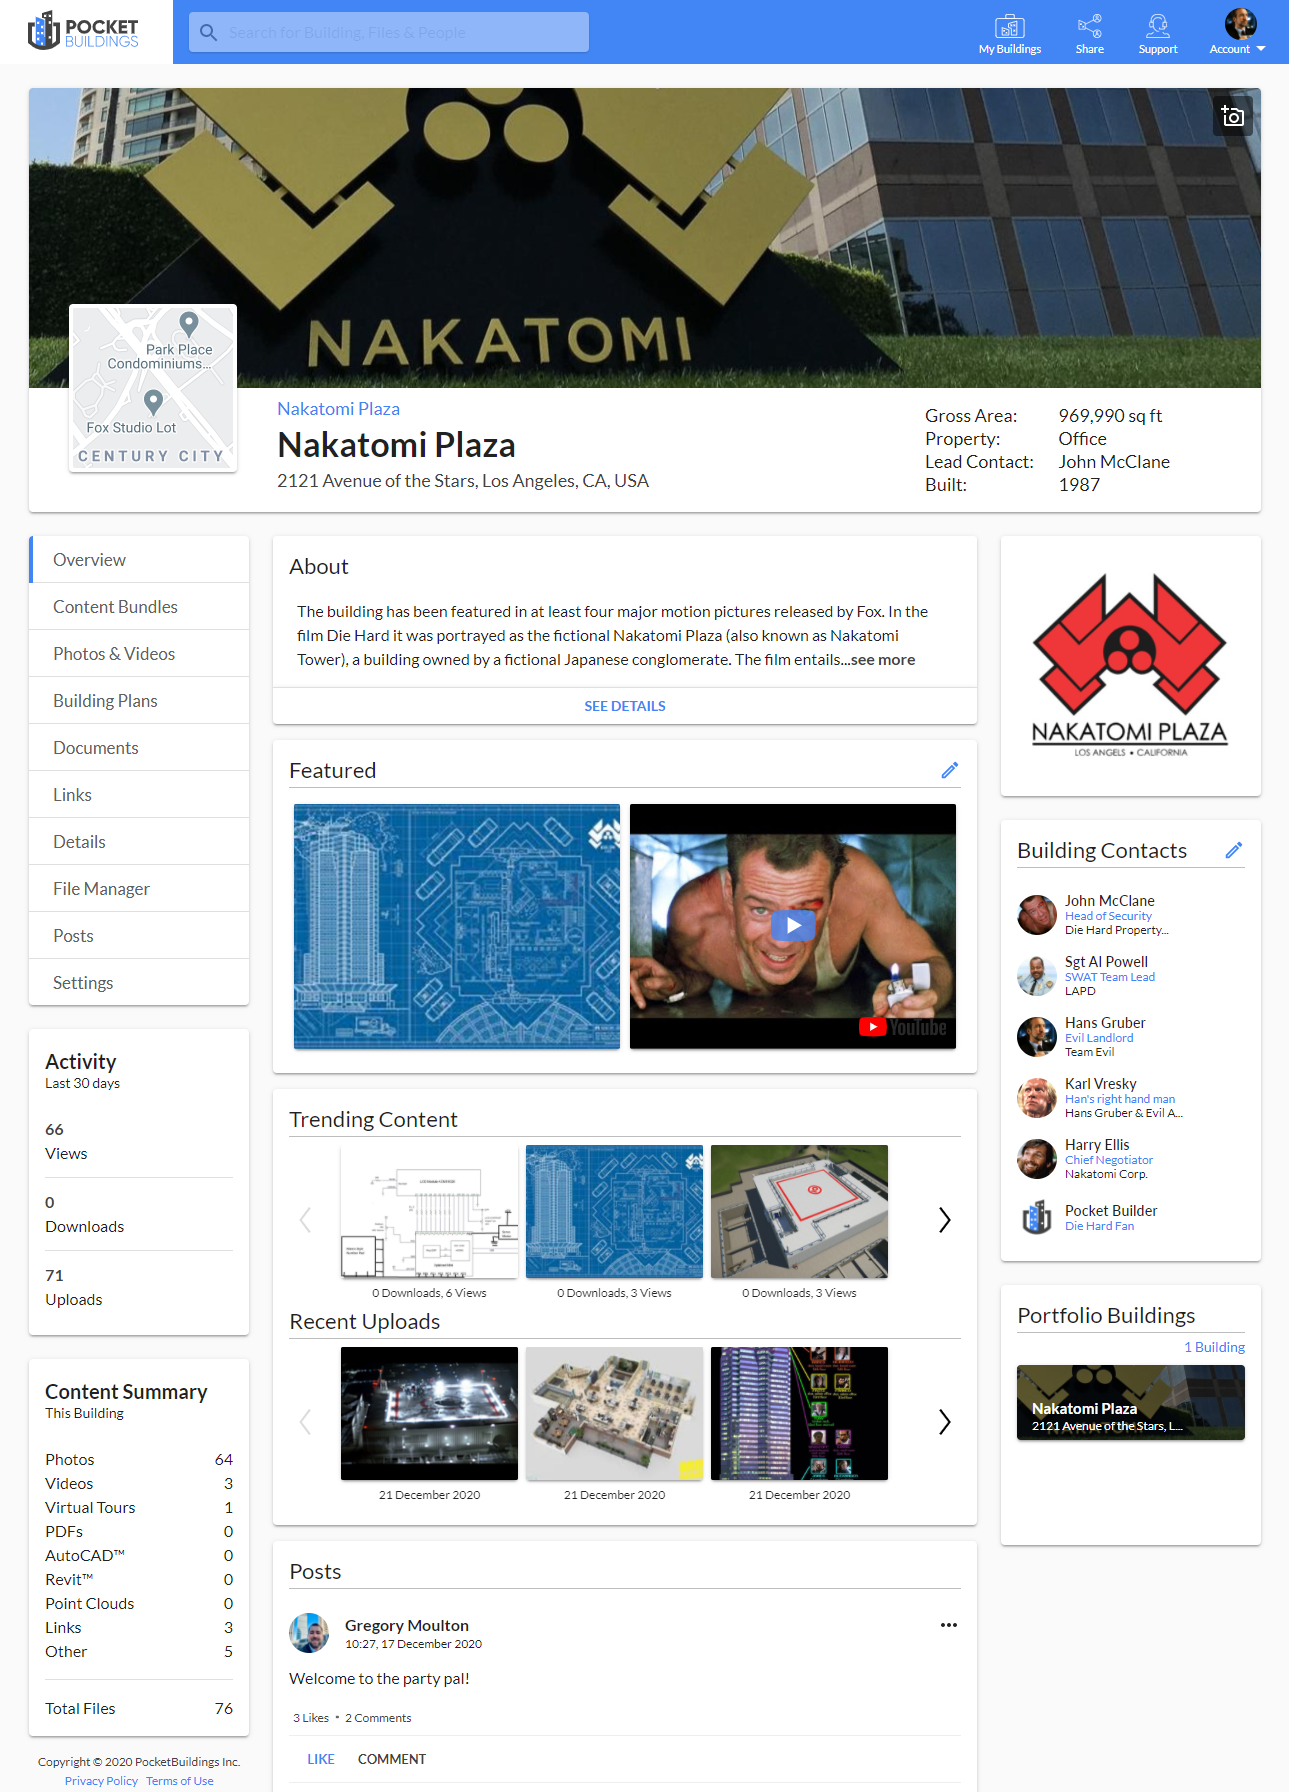Click SEE DETAILS under About
The width and height of the screenshot is (1289, 1792).
[625, 706]
